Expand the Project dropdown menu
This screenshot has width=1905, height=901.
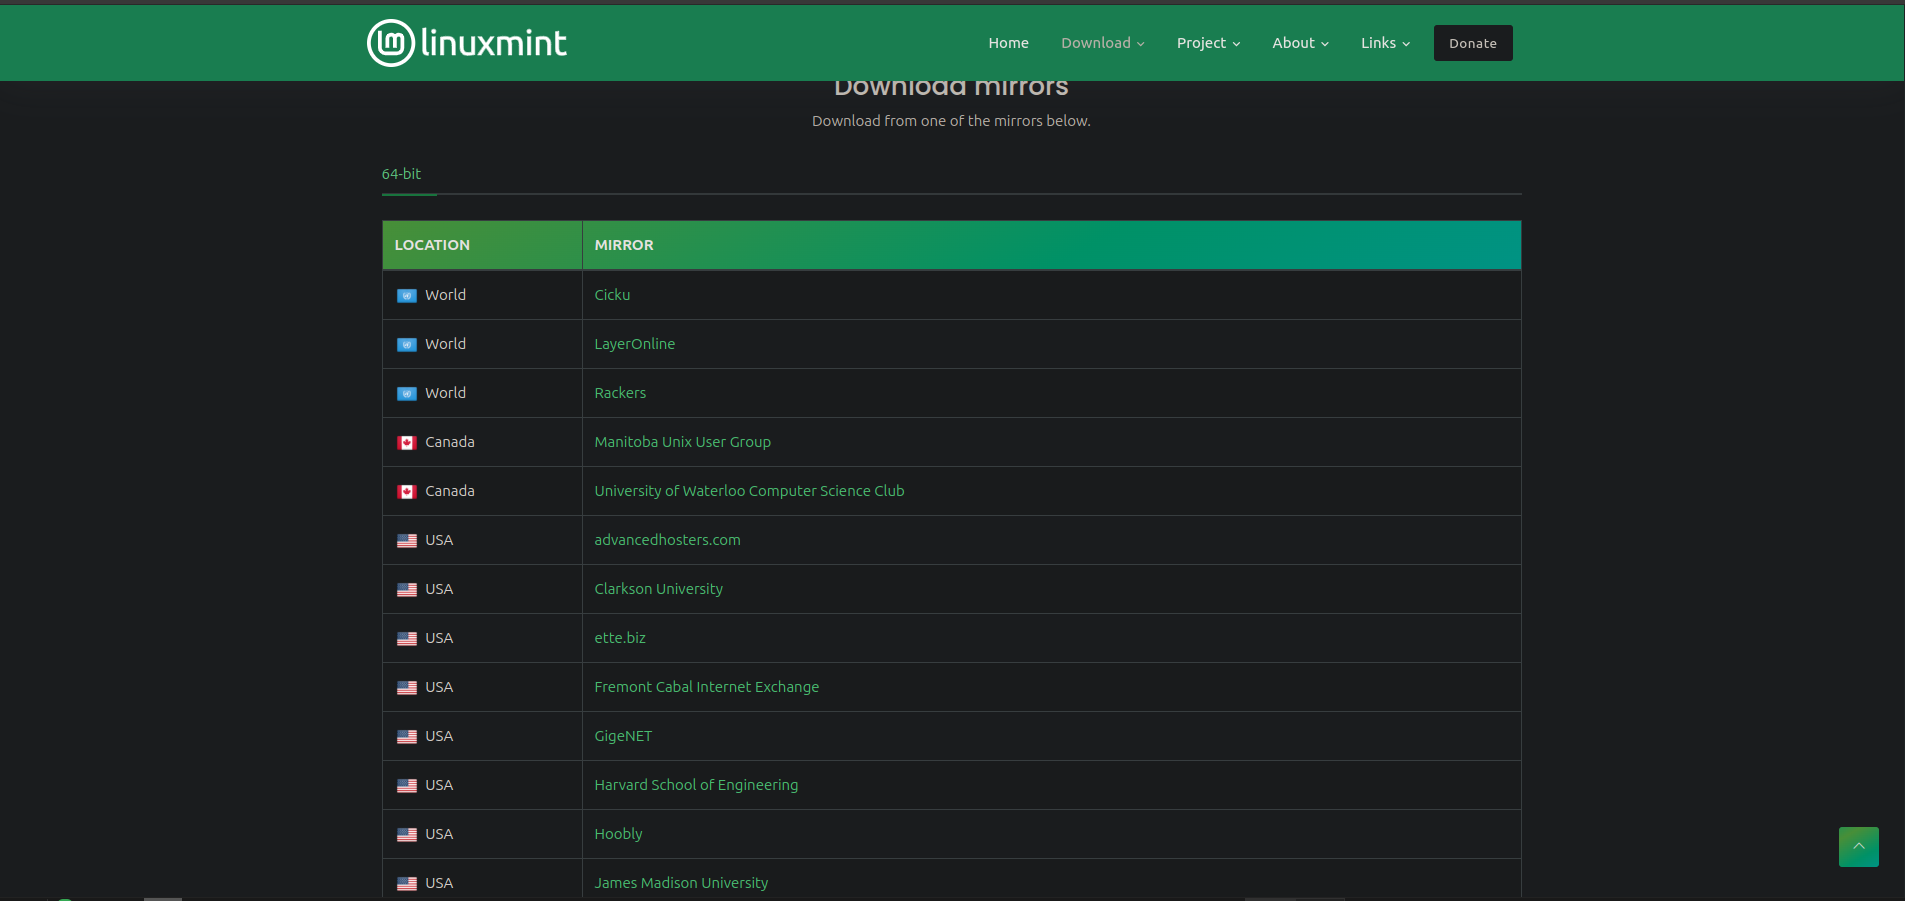coord(1208,43)
